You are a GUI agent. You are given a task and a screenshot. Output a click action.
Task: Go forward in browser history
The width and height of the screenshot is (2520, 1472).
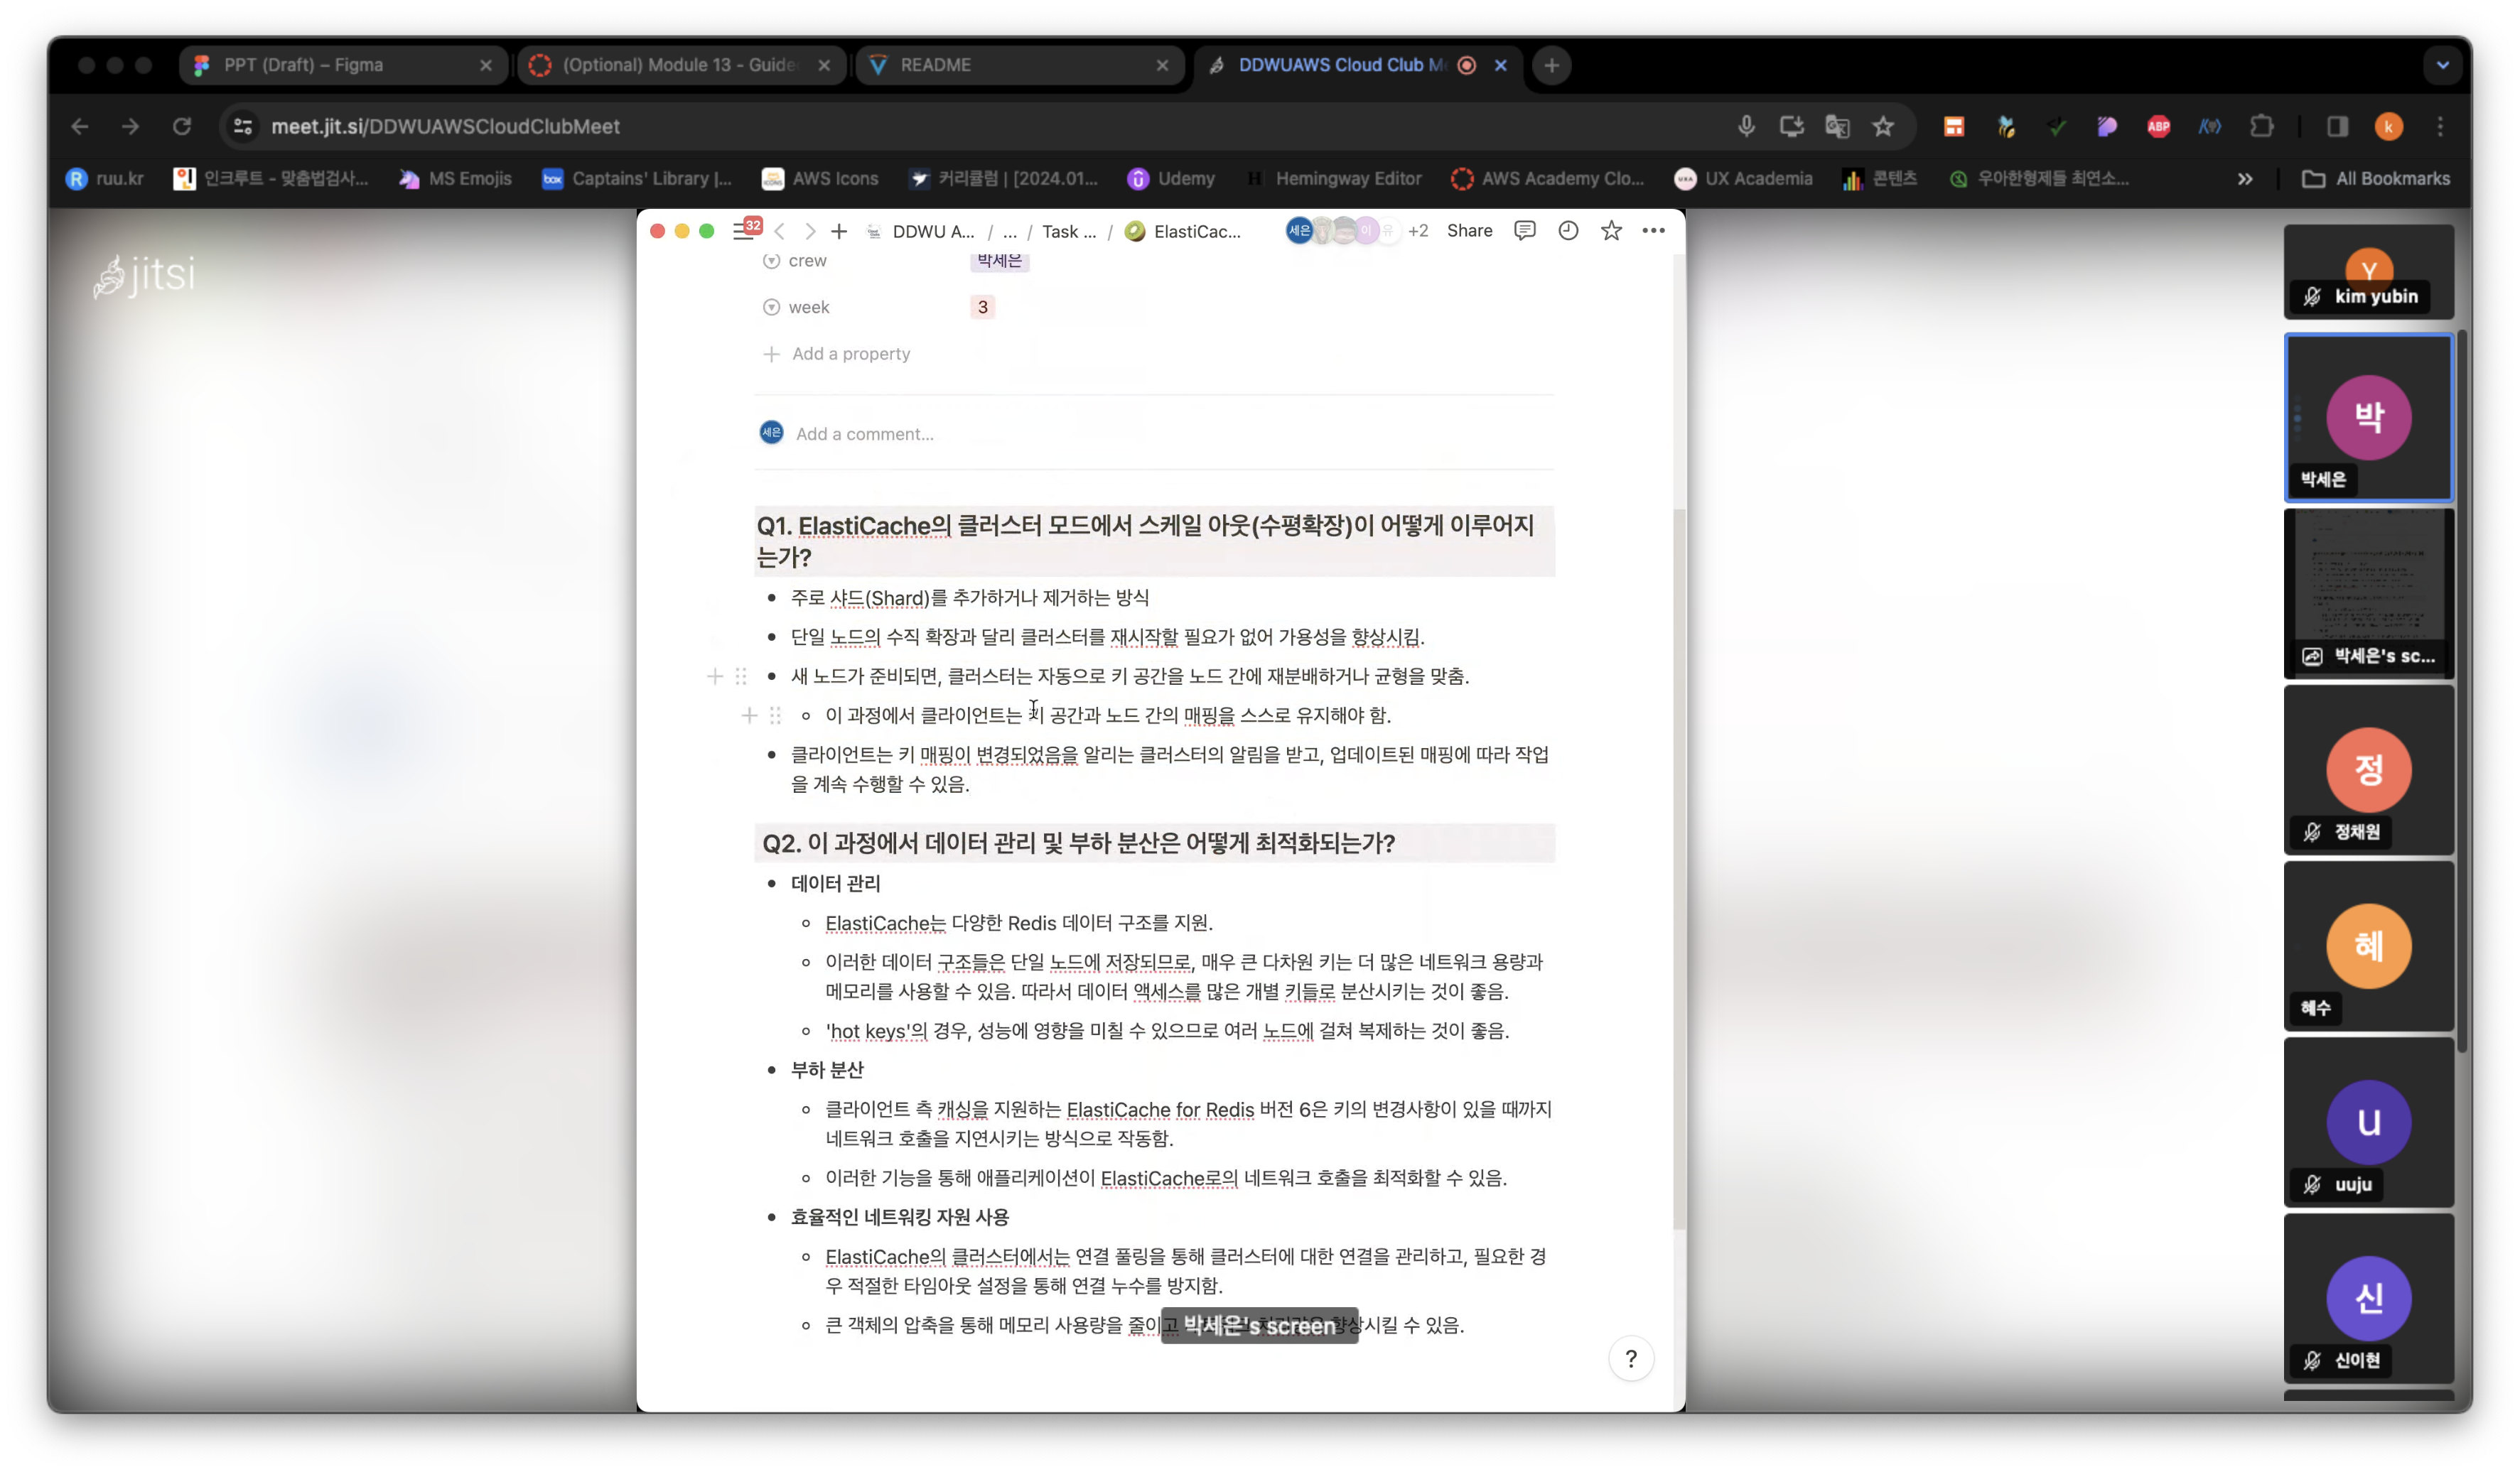coord(131,126)
